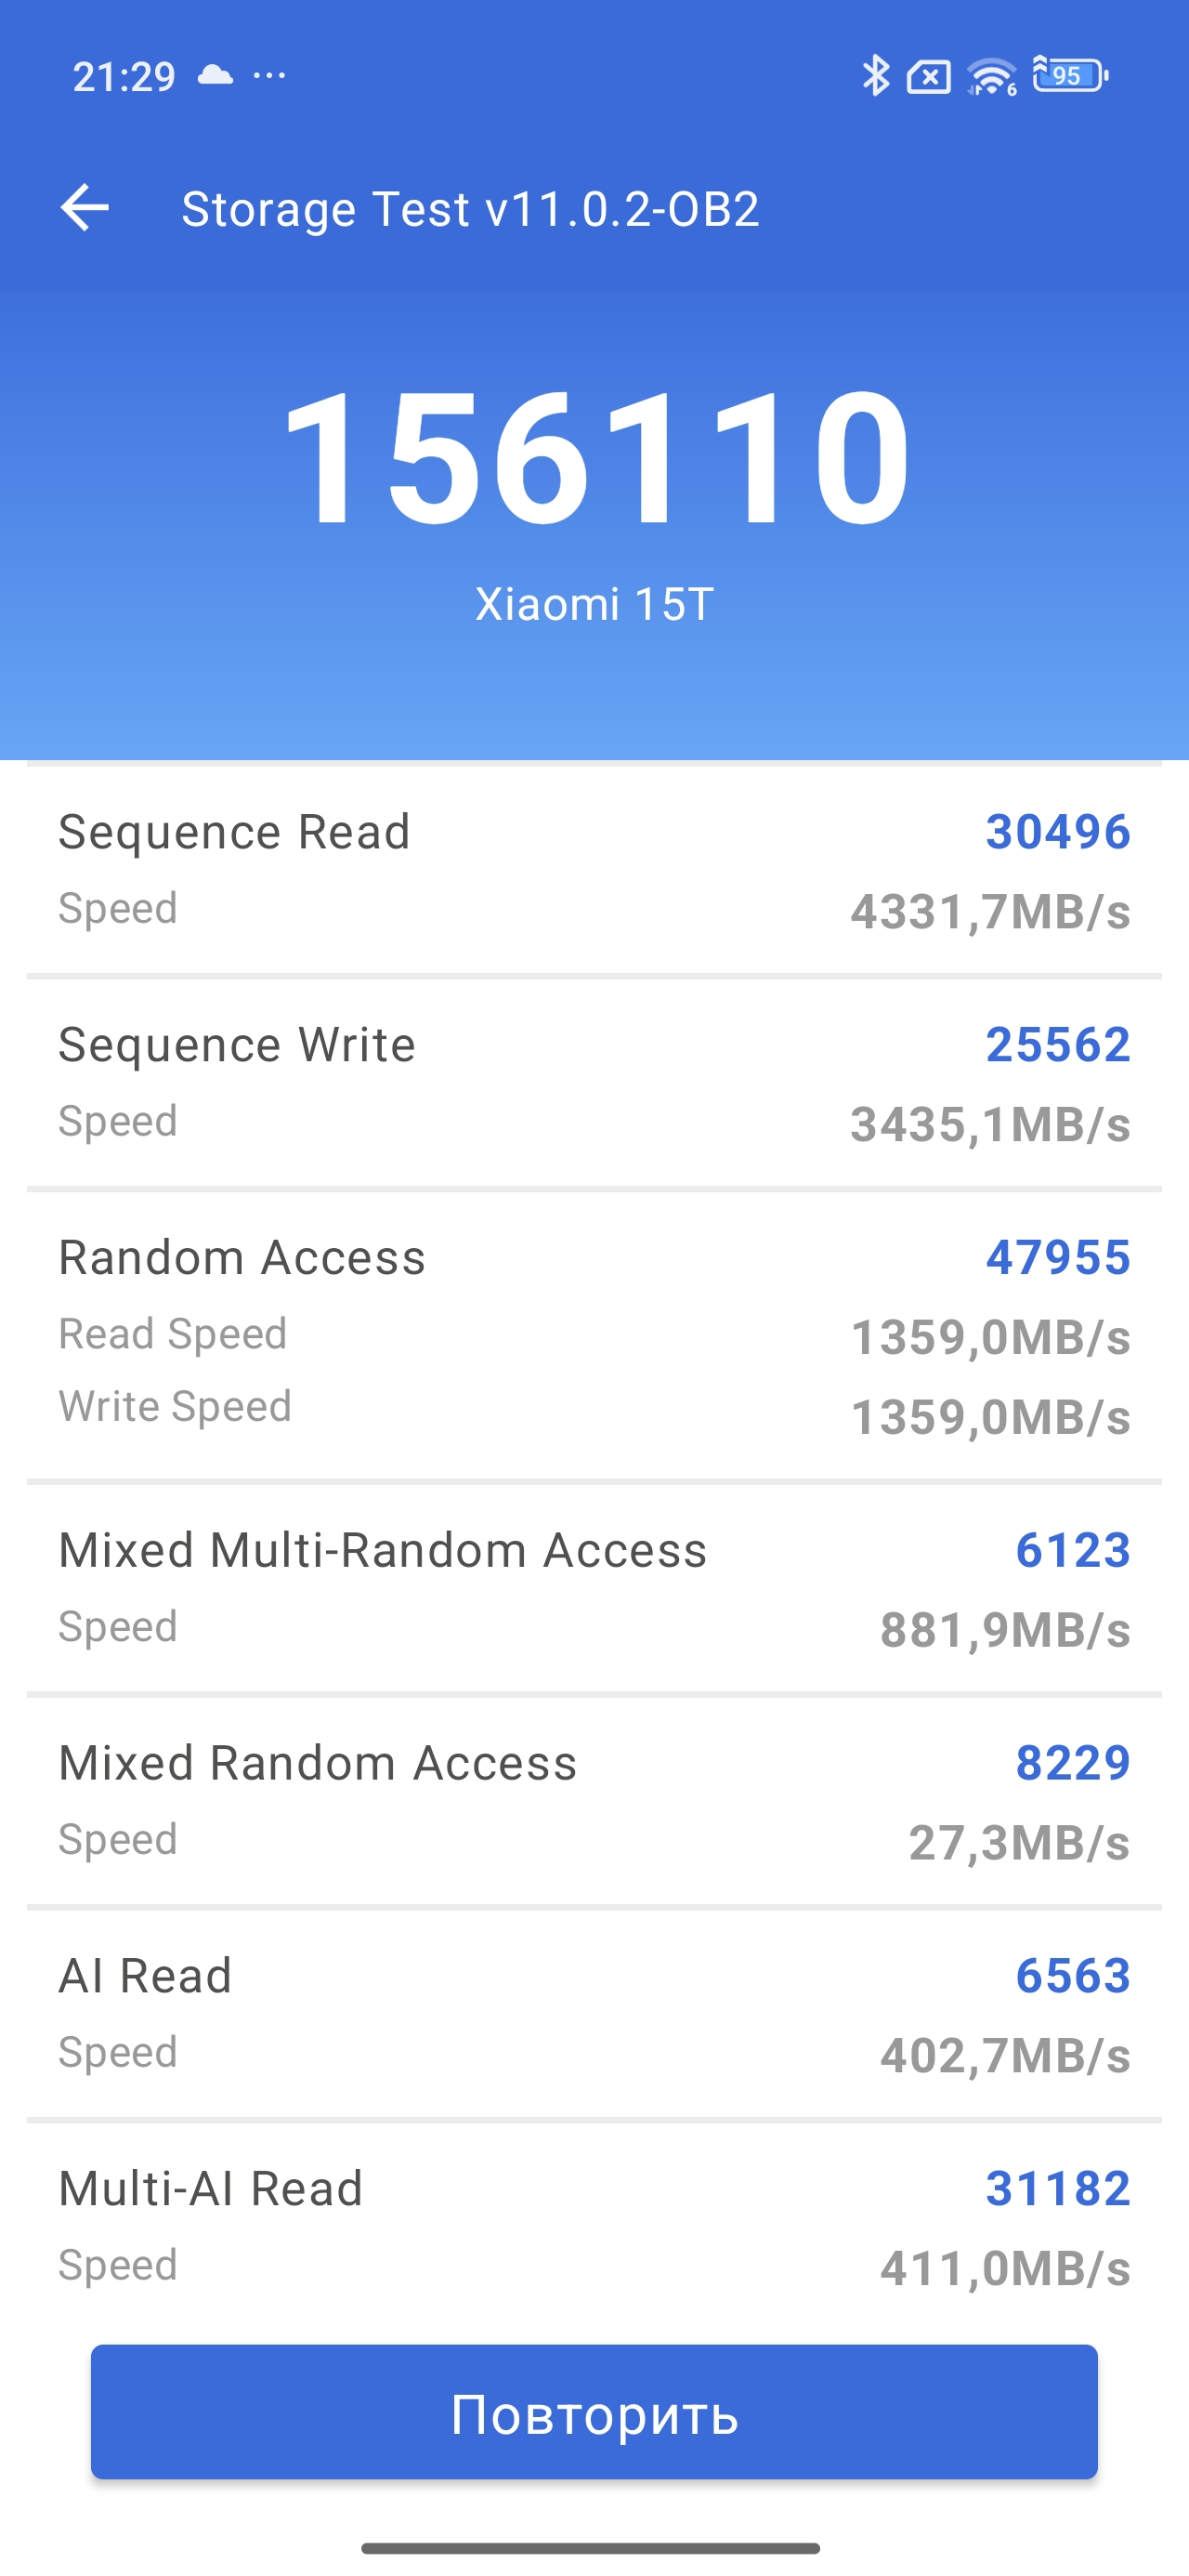1189x2576 pixels.
Task: Tap the bottom navigation gesture bar
Action: (x=591, y=2547)
